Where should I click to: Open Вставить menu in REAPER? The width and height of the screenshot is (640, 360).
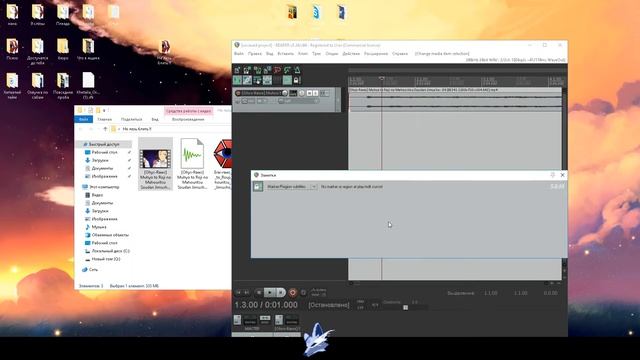tap(285, 54)
